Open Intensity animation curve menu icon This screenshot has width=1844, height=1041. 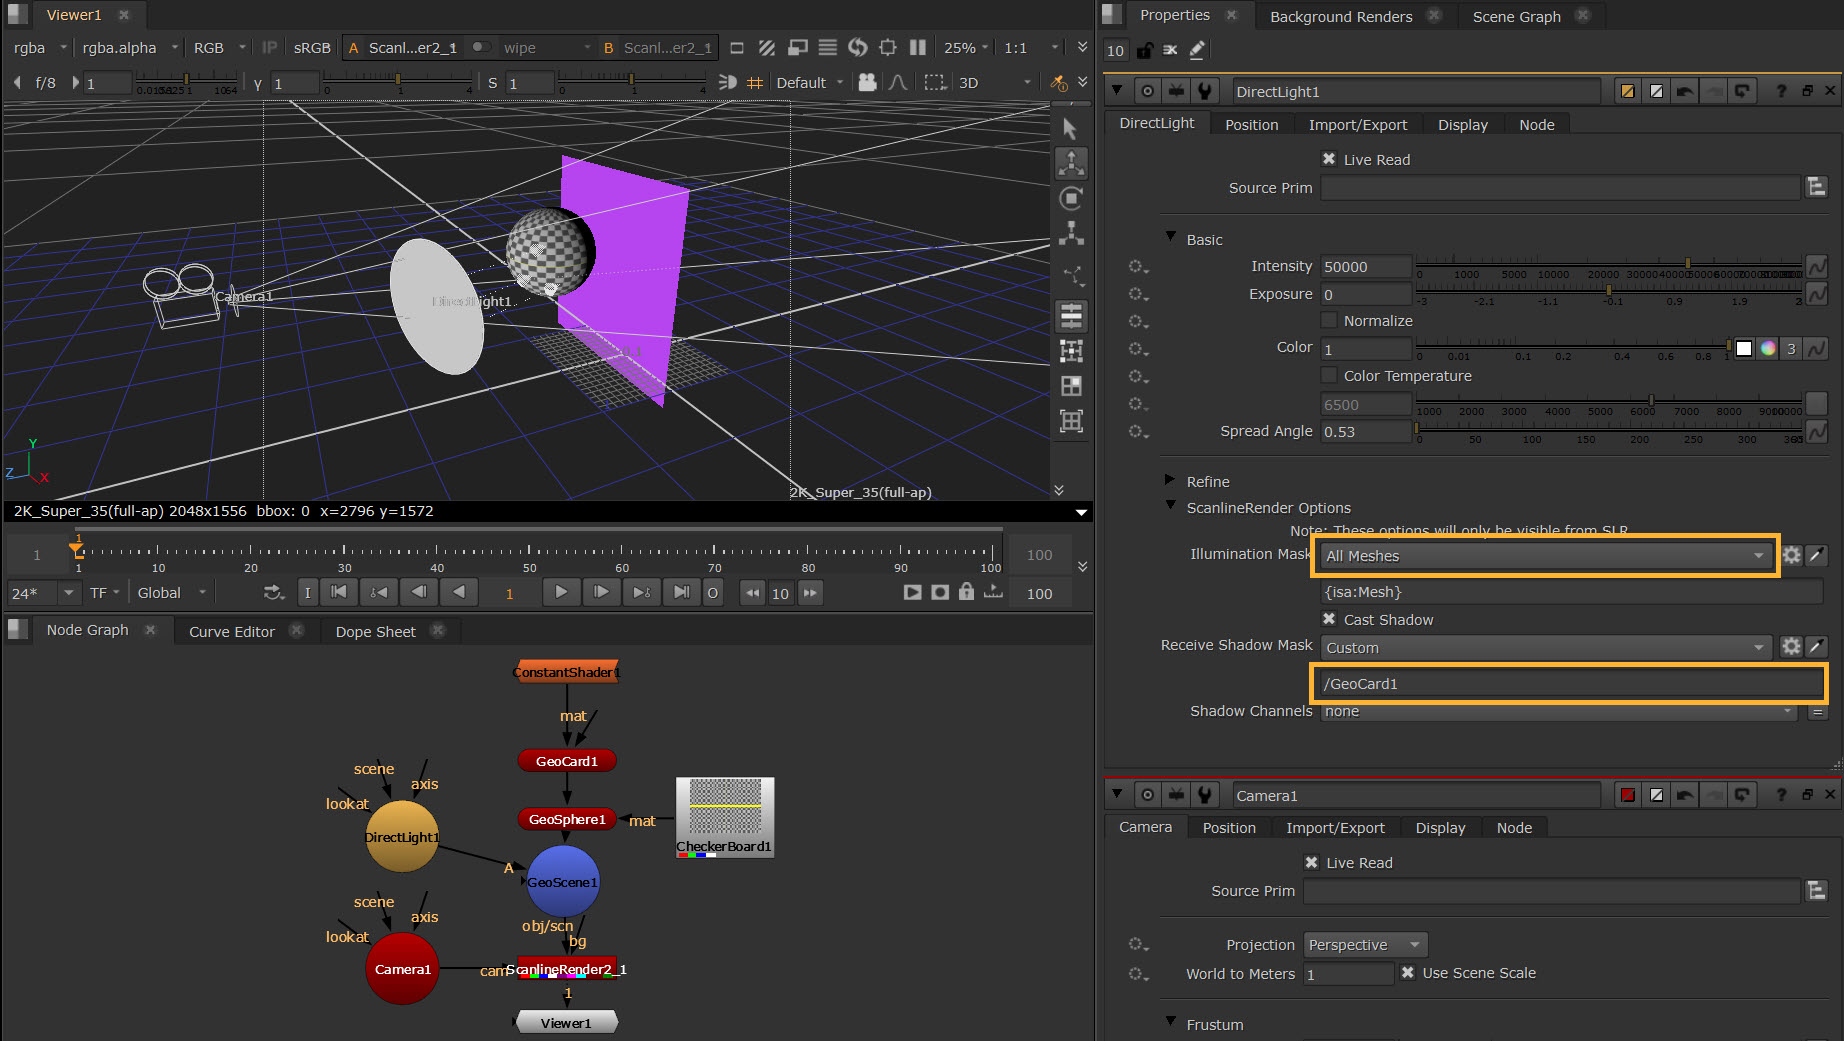(x=1816, y=266)
